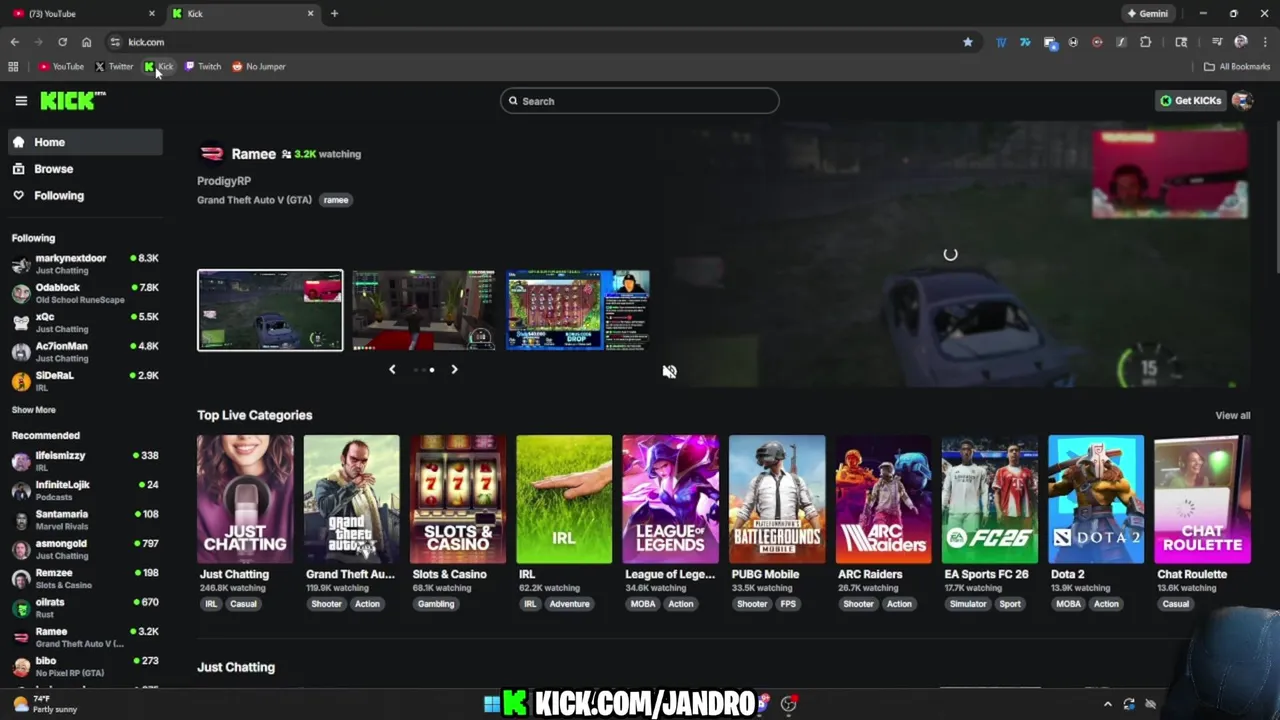This screenshot has width=1280, height=720.
Task: Select the slots stream thumbnail
Action: point(578,310)
